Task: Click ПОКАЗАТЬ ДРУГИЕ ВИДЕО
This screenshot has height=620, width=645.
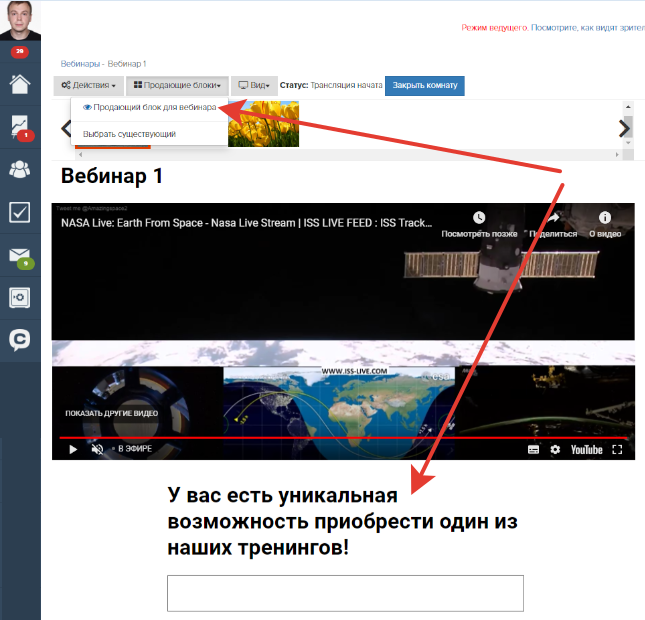Action: pyautogui.click(x=111, y=413)
